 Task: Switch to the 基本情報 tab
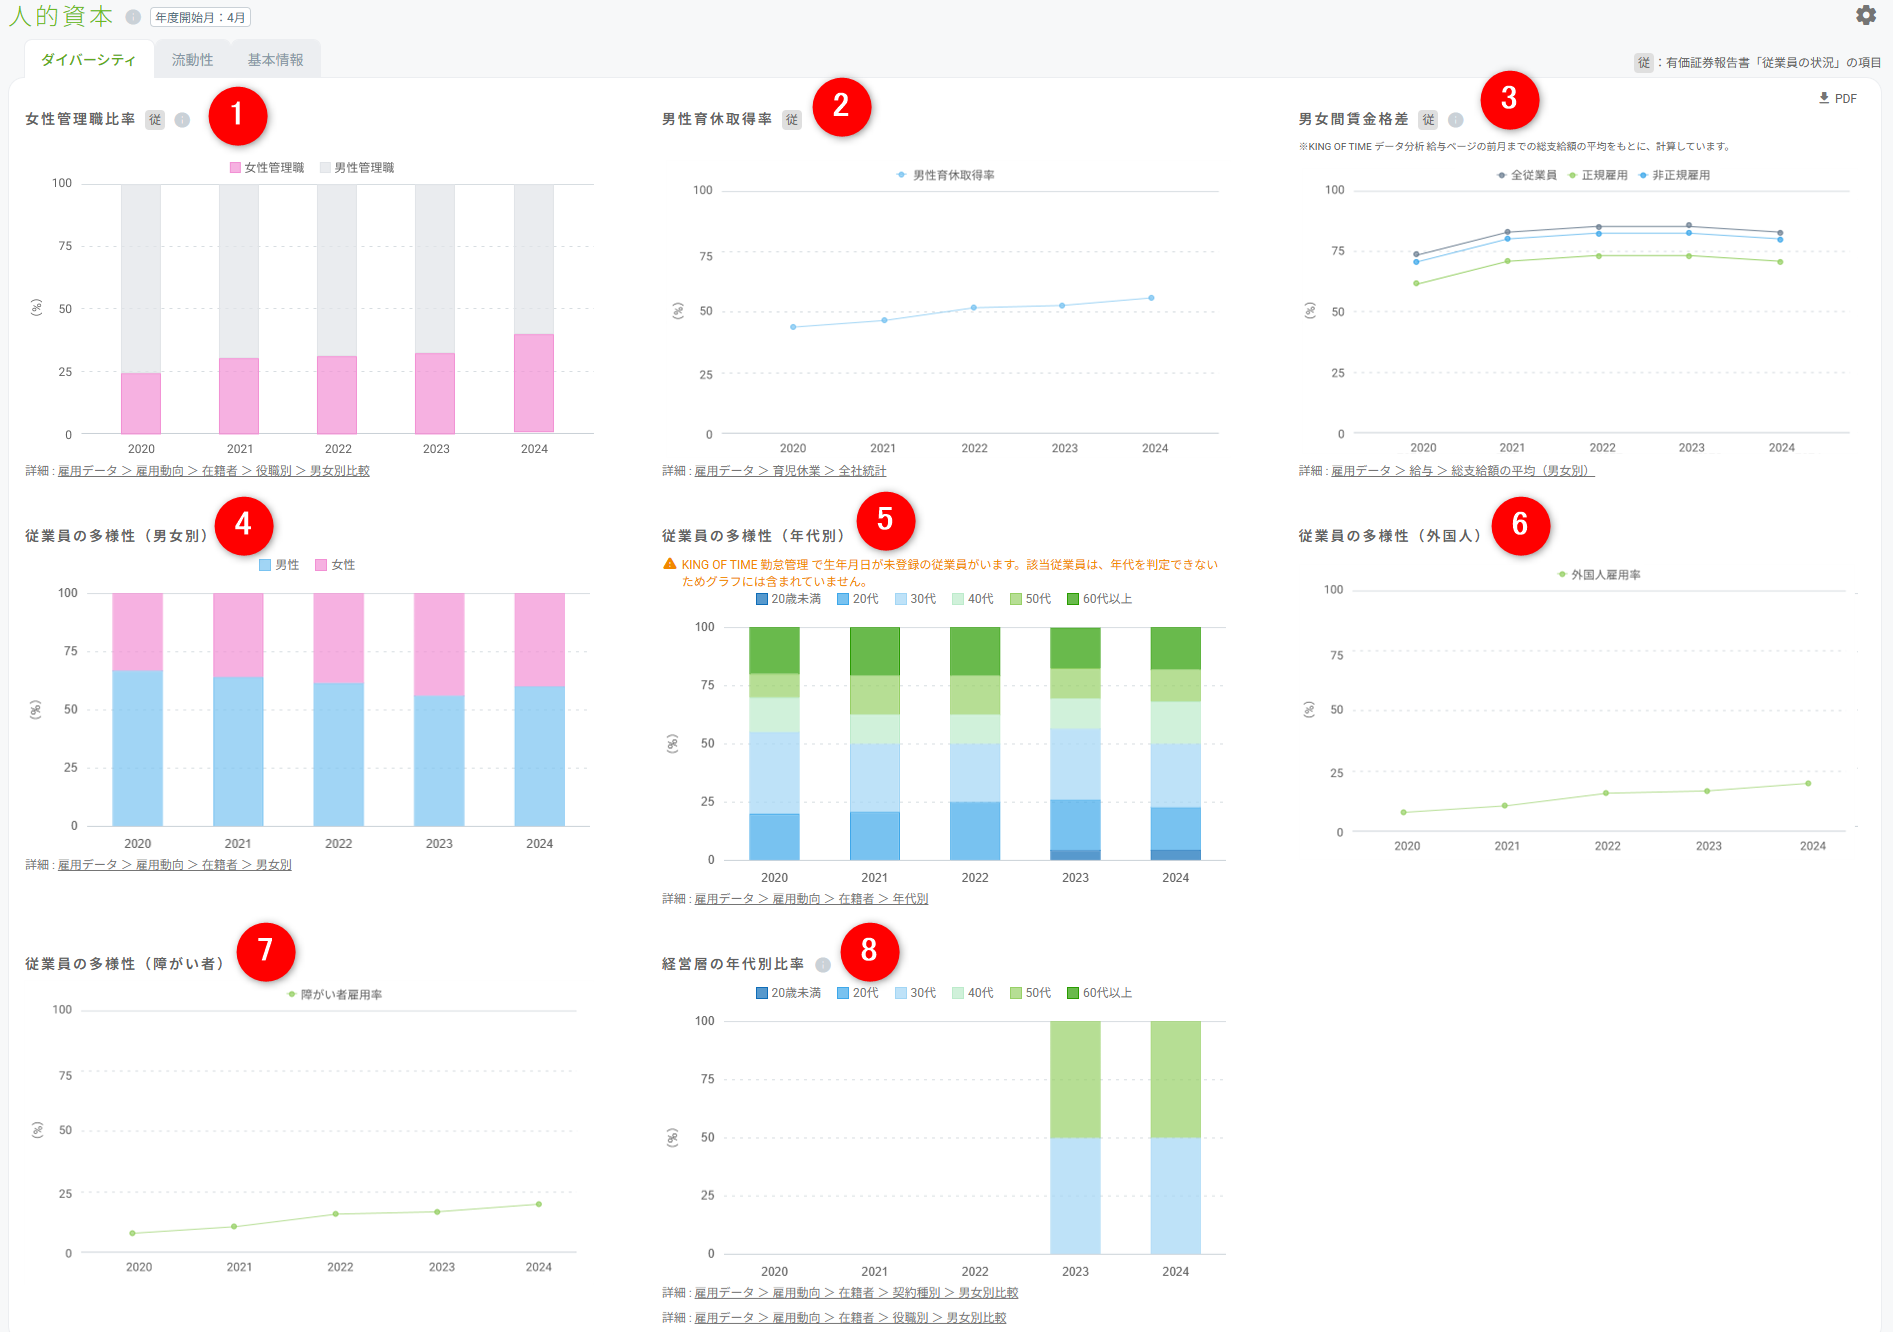(275, 60)
